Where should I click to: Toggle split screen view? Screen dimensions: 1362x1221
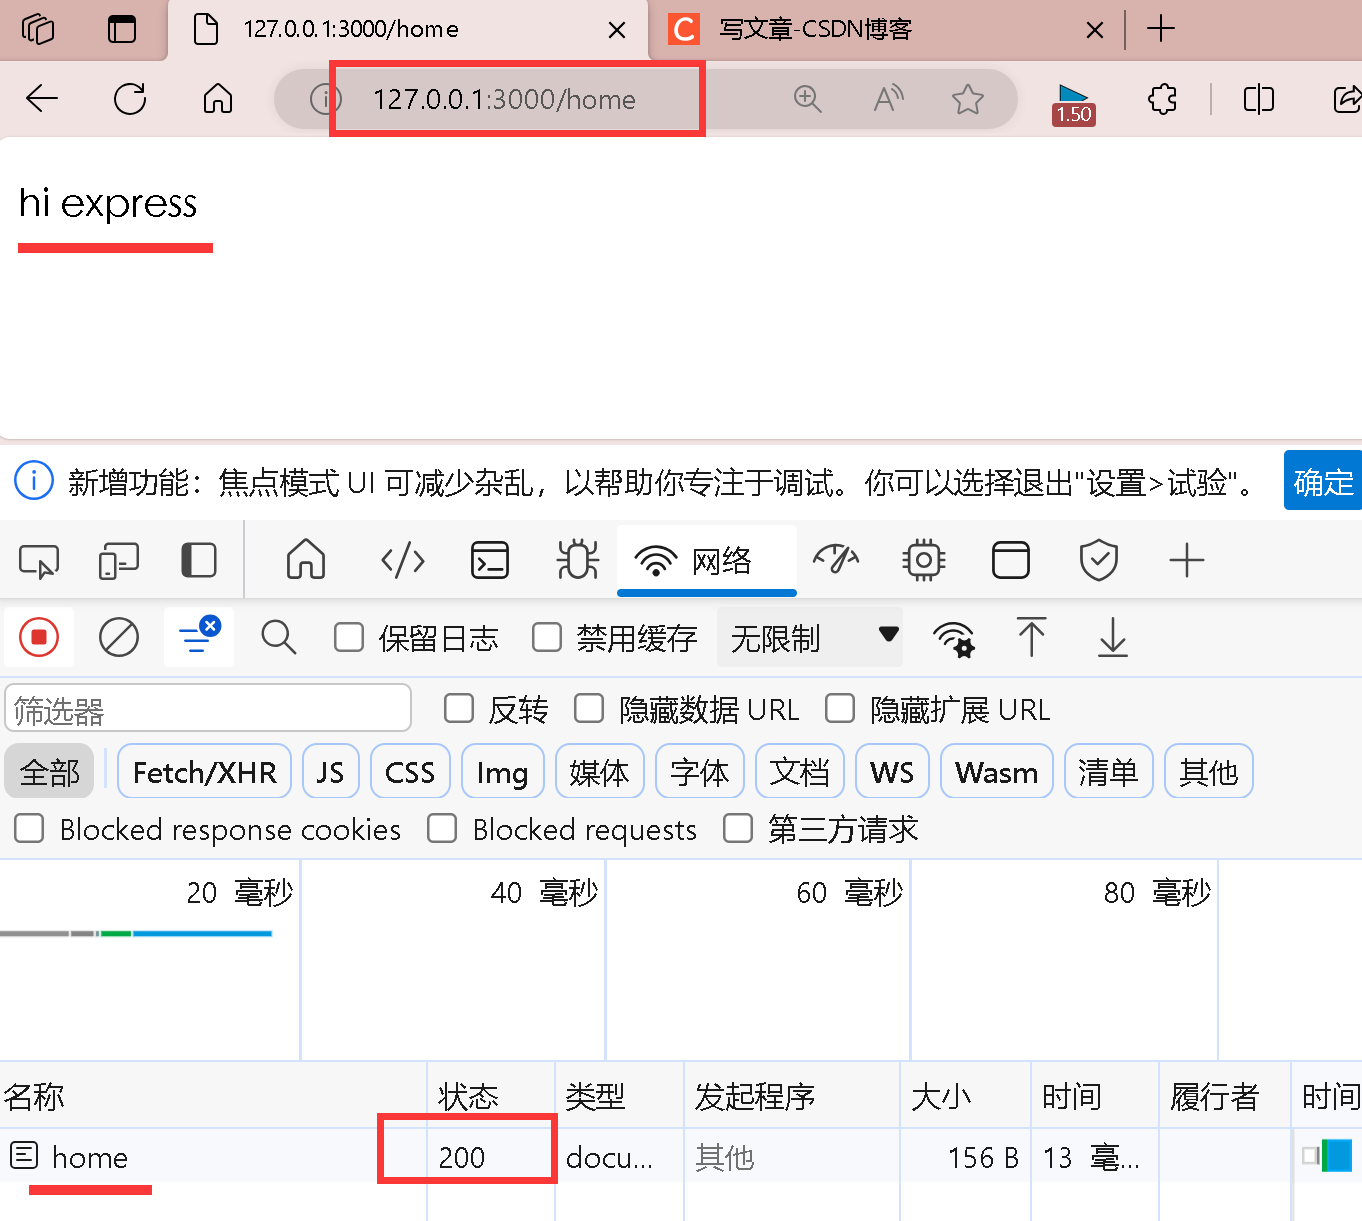click(1259, 98)
